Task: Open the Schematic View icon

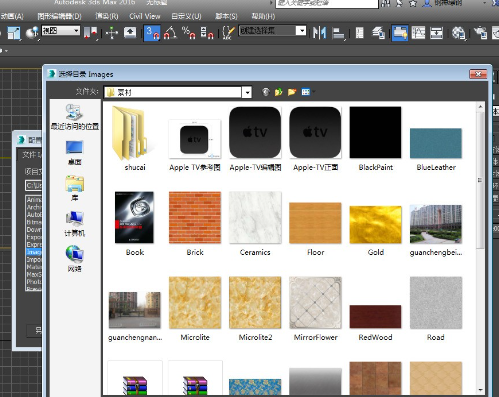Action: point(436,33)
